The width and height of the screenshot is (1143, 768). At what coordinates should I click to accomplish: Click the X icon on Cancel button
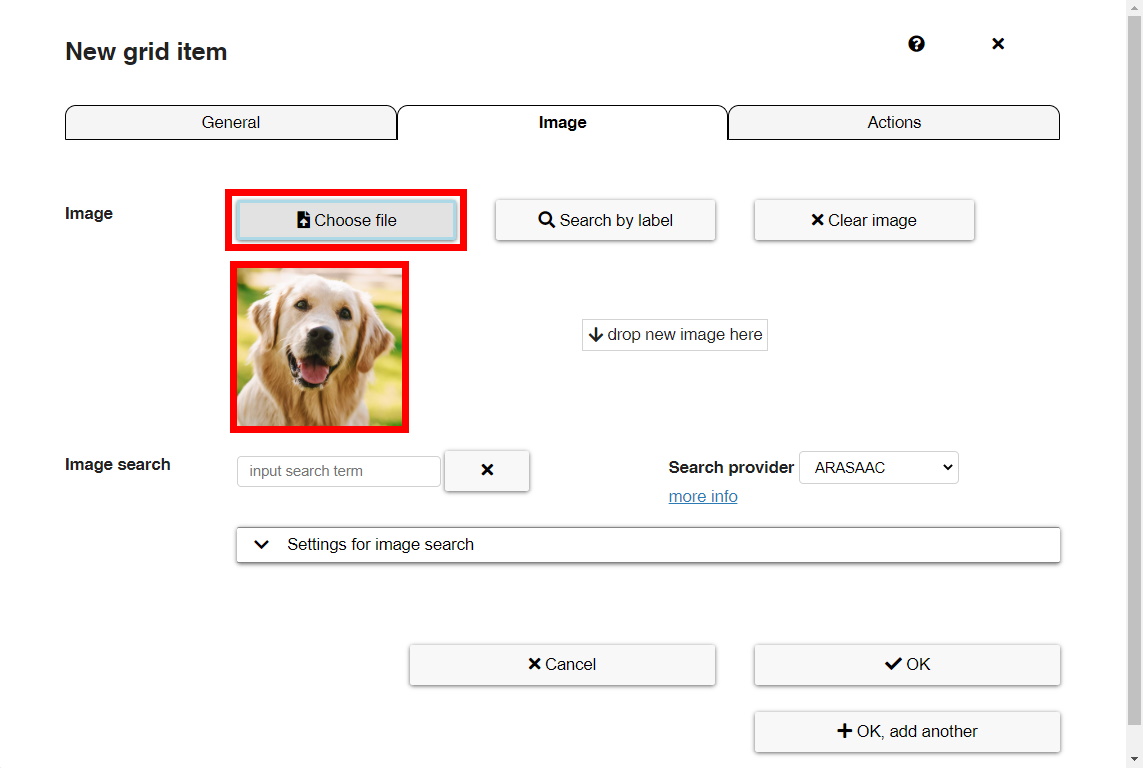tap(534, 663)
